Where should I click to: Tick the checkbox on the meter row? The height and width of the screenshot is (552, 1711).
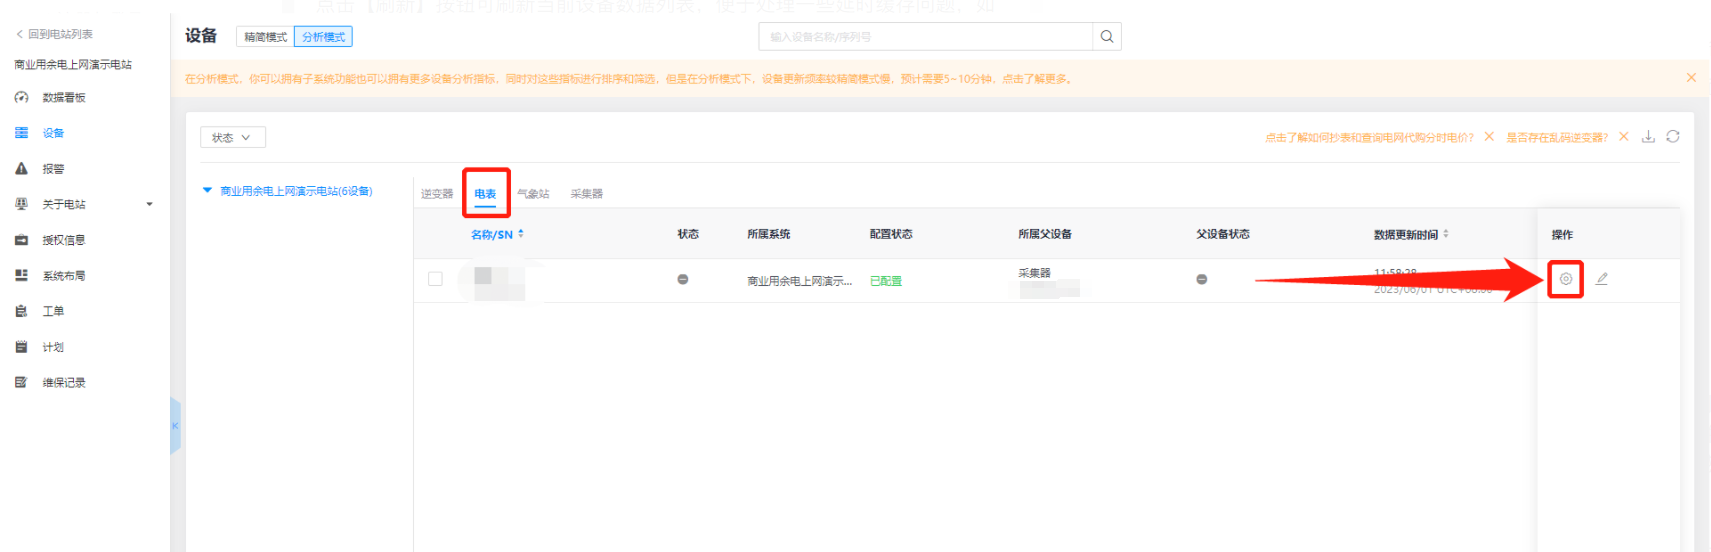point(435,279)
